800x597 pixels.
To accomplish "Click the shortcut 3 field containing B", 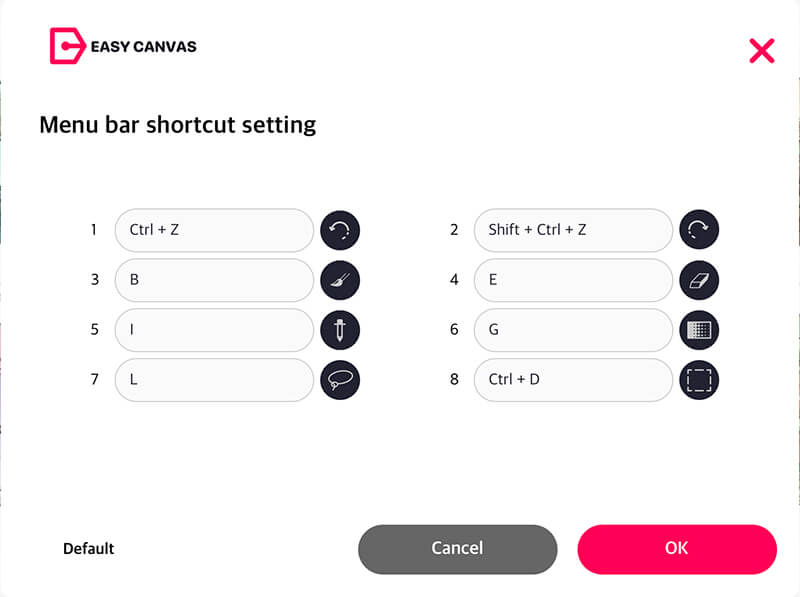I will coord(214,280).
